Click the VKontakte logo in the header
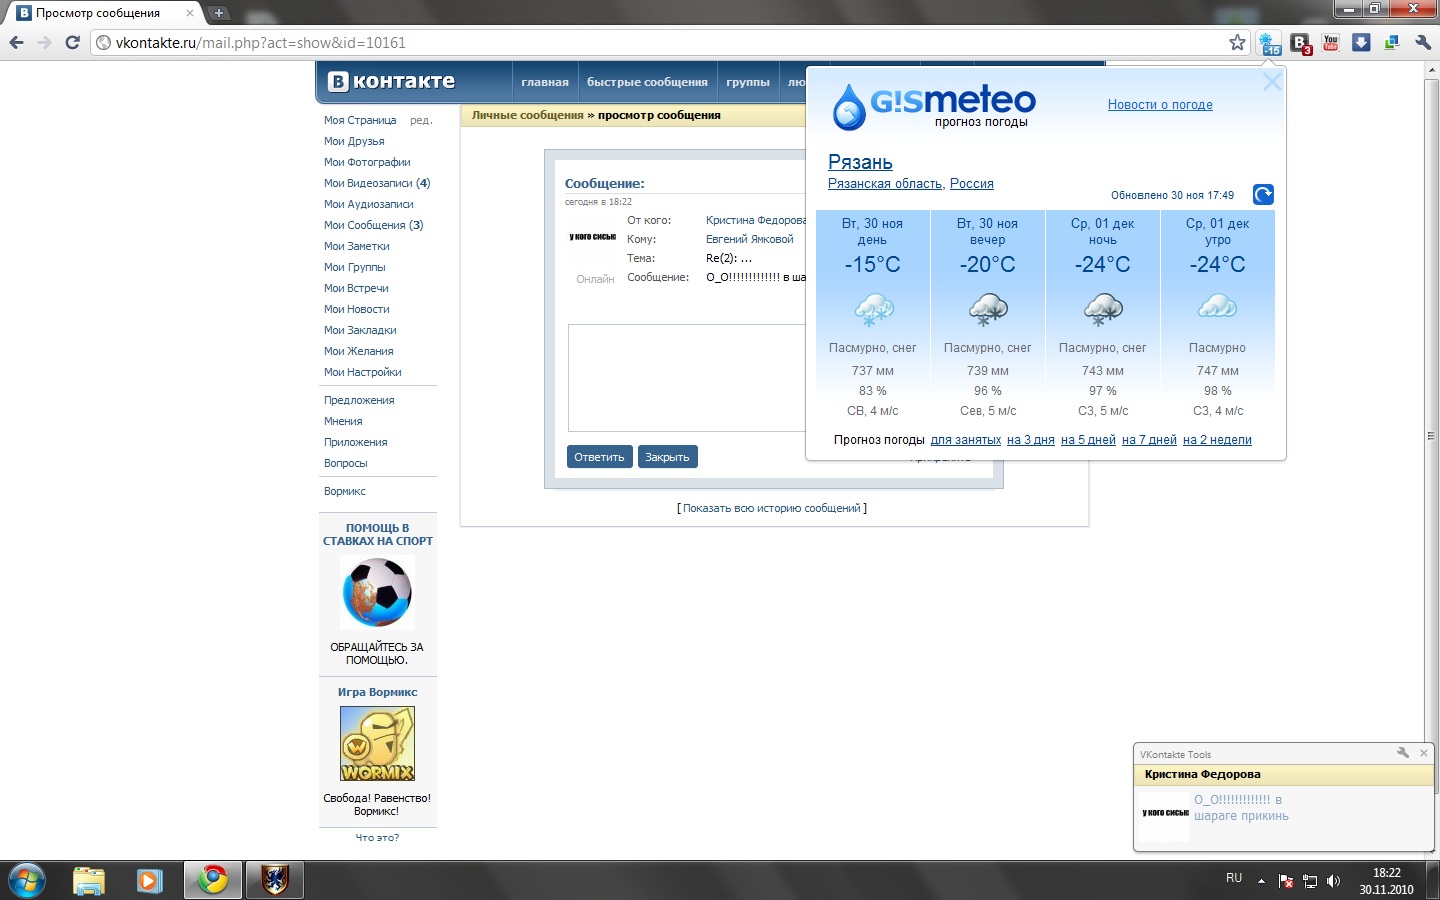 391,82
